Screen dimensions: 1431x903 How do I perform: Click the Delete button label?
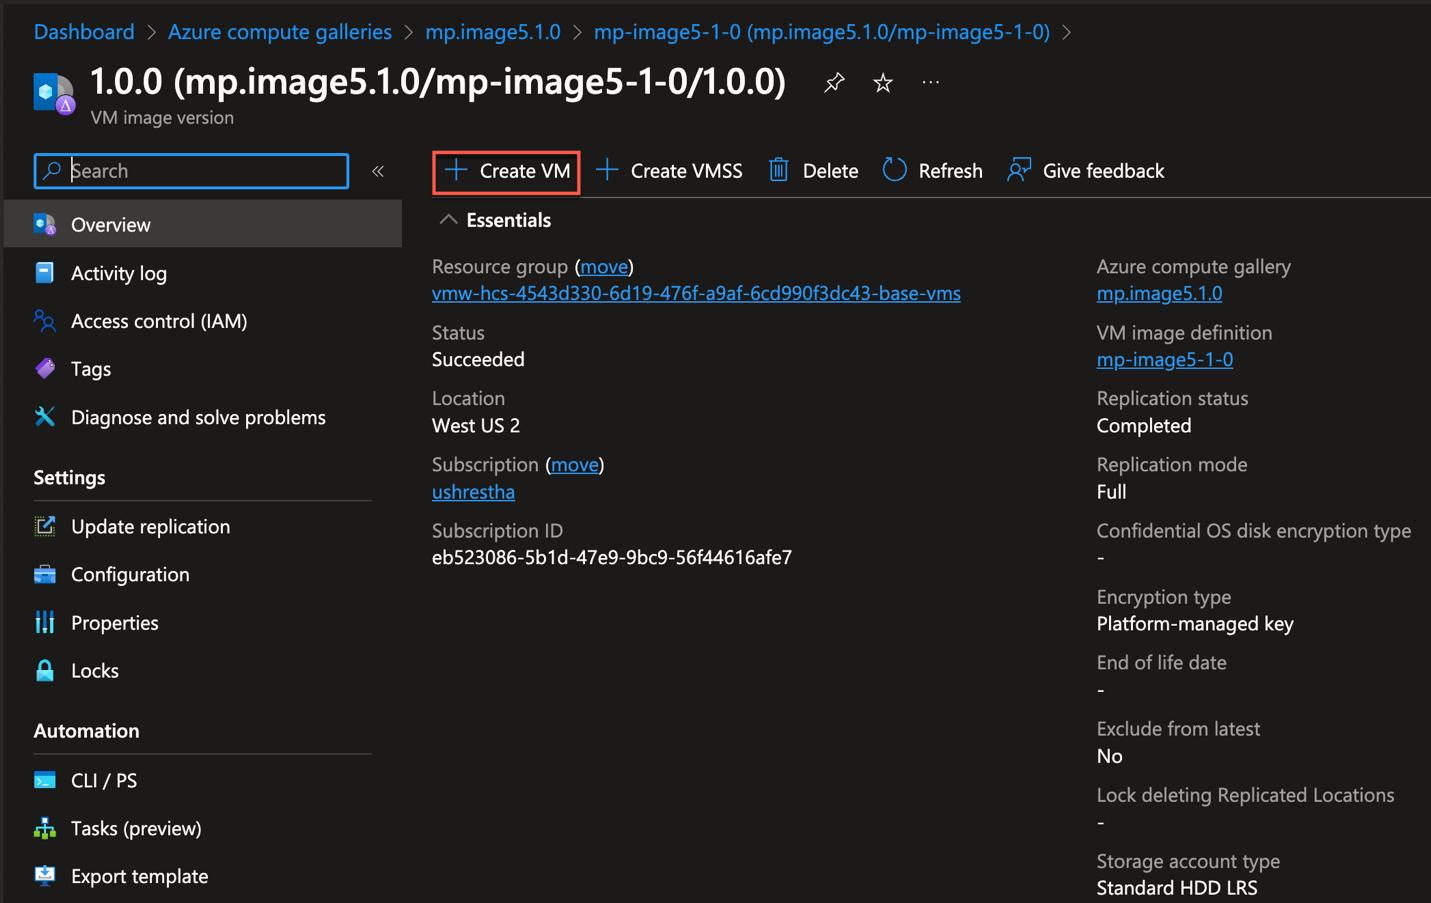(830, 171)
